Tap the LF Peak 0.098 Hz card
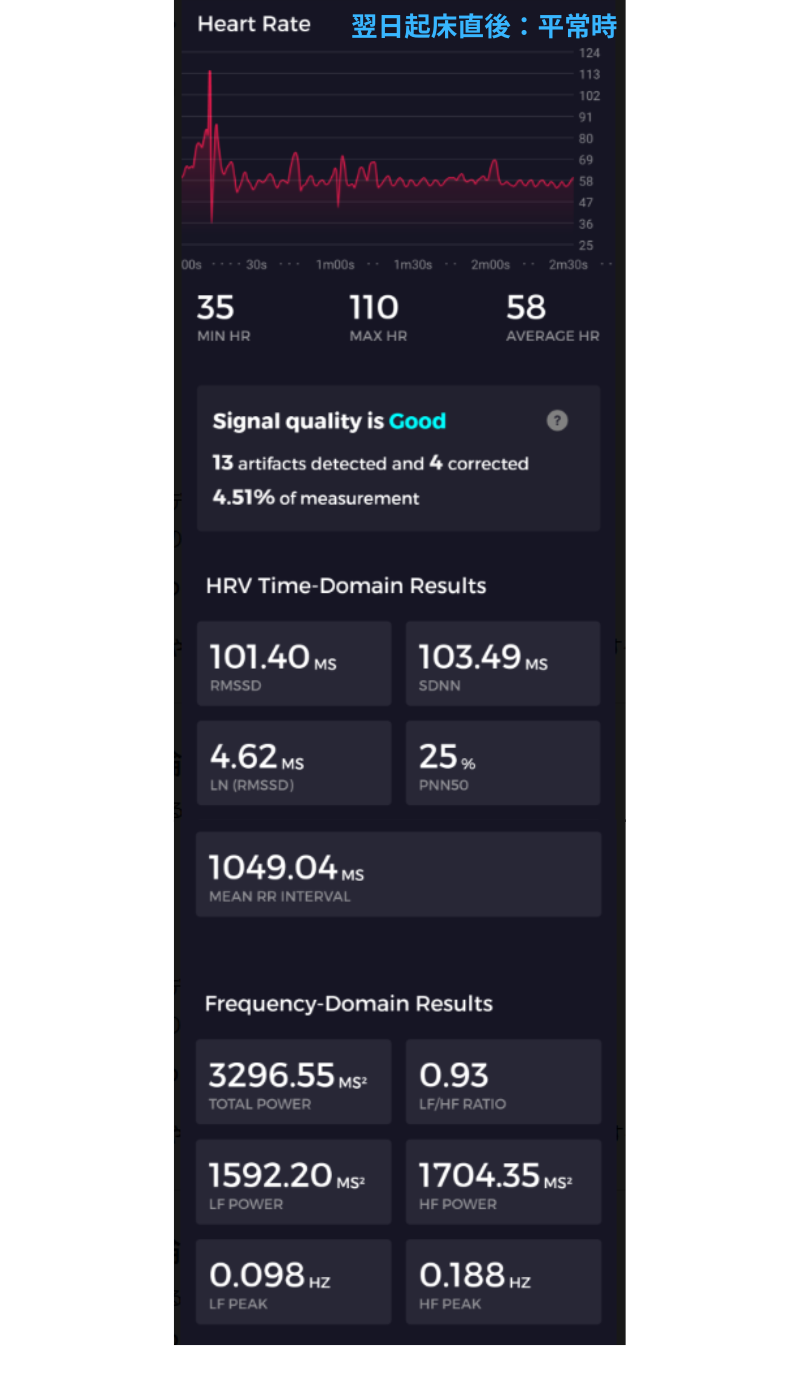The image size is (800, 1400). click(x=293, y=1282)
